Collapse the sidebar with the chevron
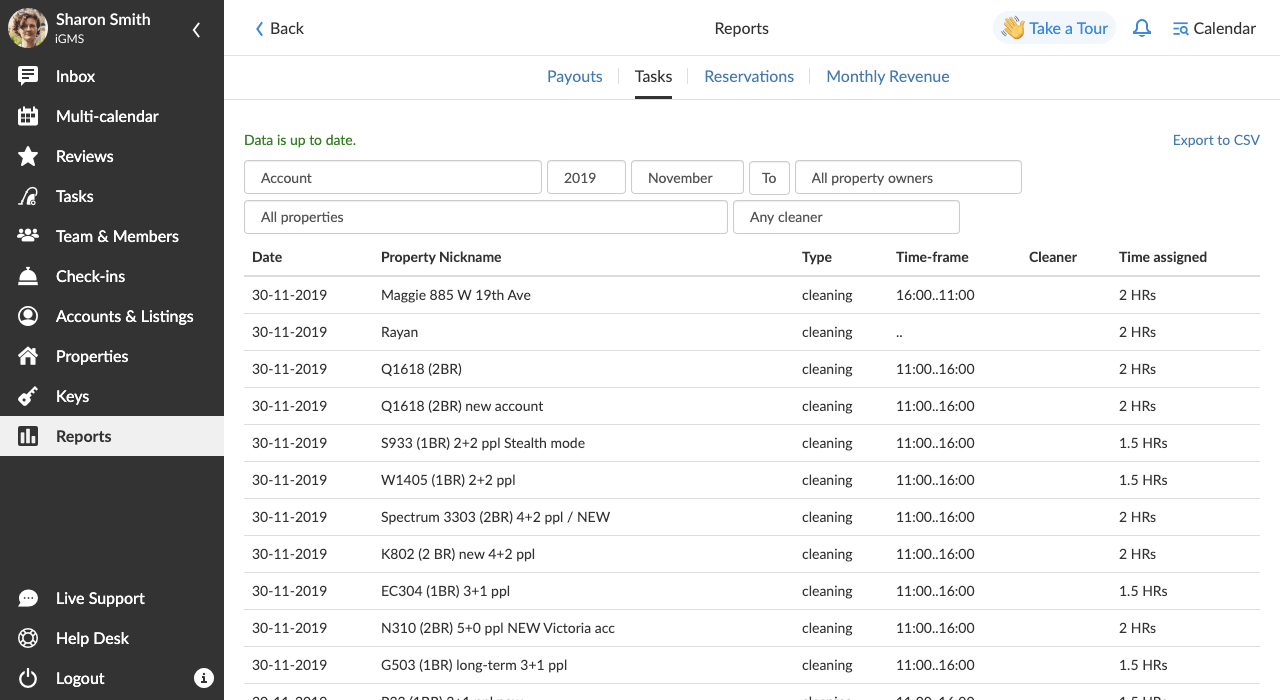The width and height of the screenshot is (1280, 700). [196, 30]
